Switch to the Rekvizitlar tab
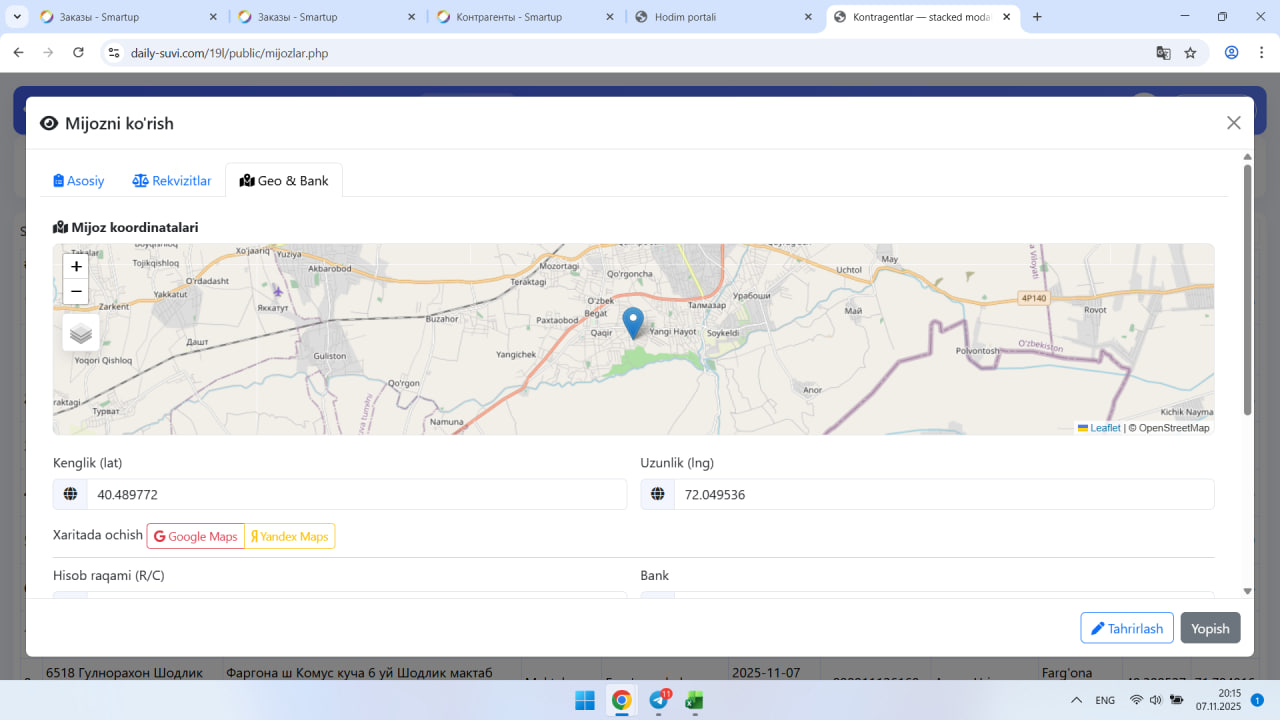The width and height of the screenshot is (1280, 720). point(172,181)
